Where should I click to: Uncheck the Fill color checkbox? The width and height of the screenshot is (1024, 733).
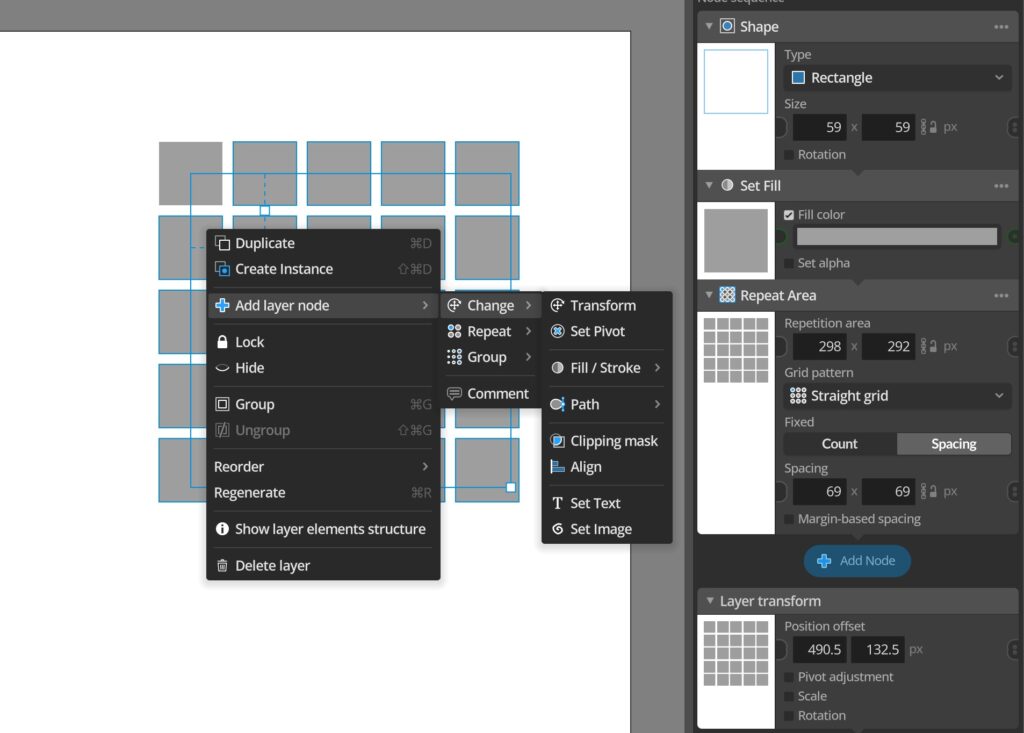pos(790,215)
